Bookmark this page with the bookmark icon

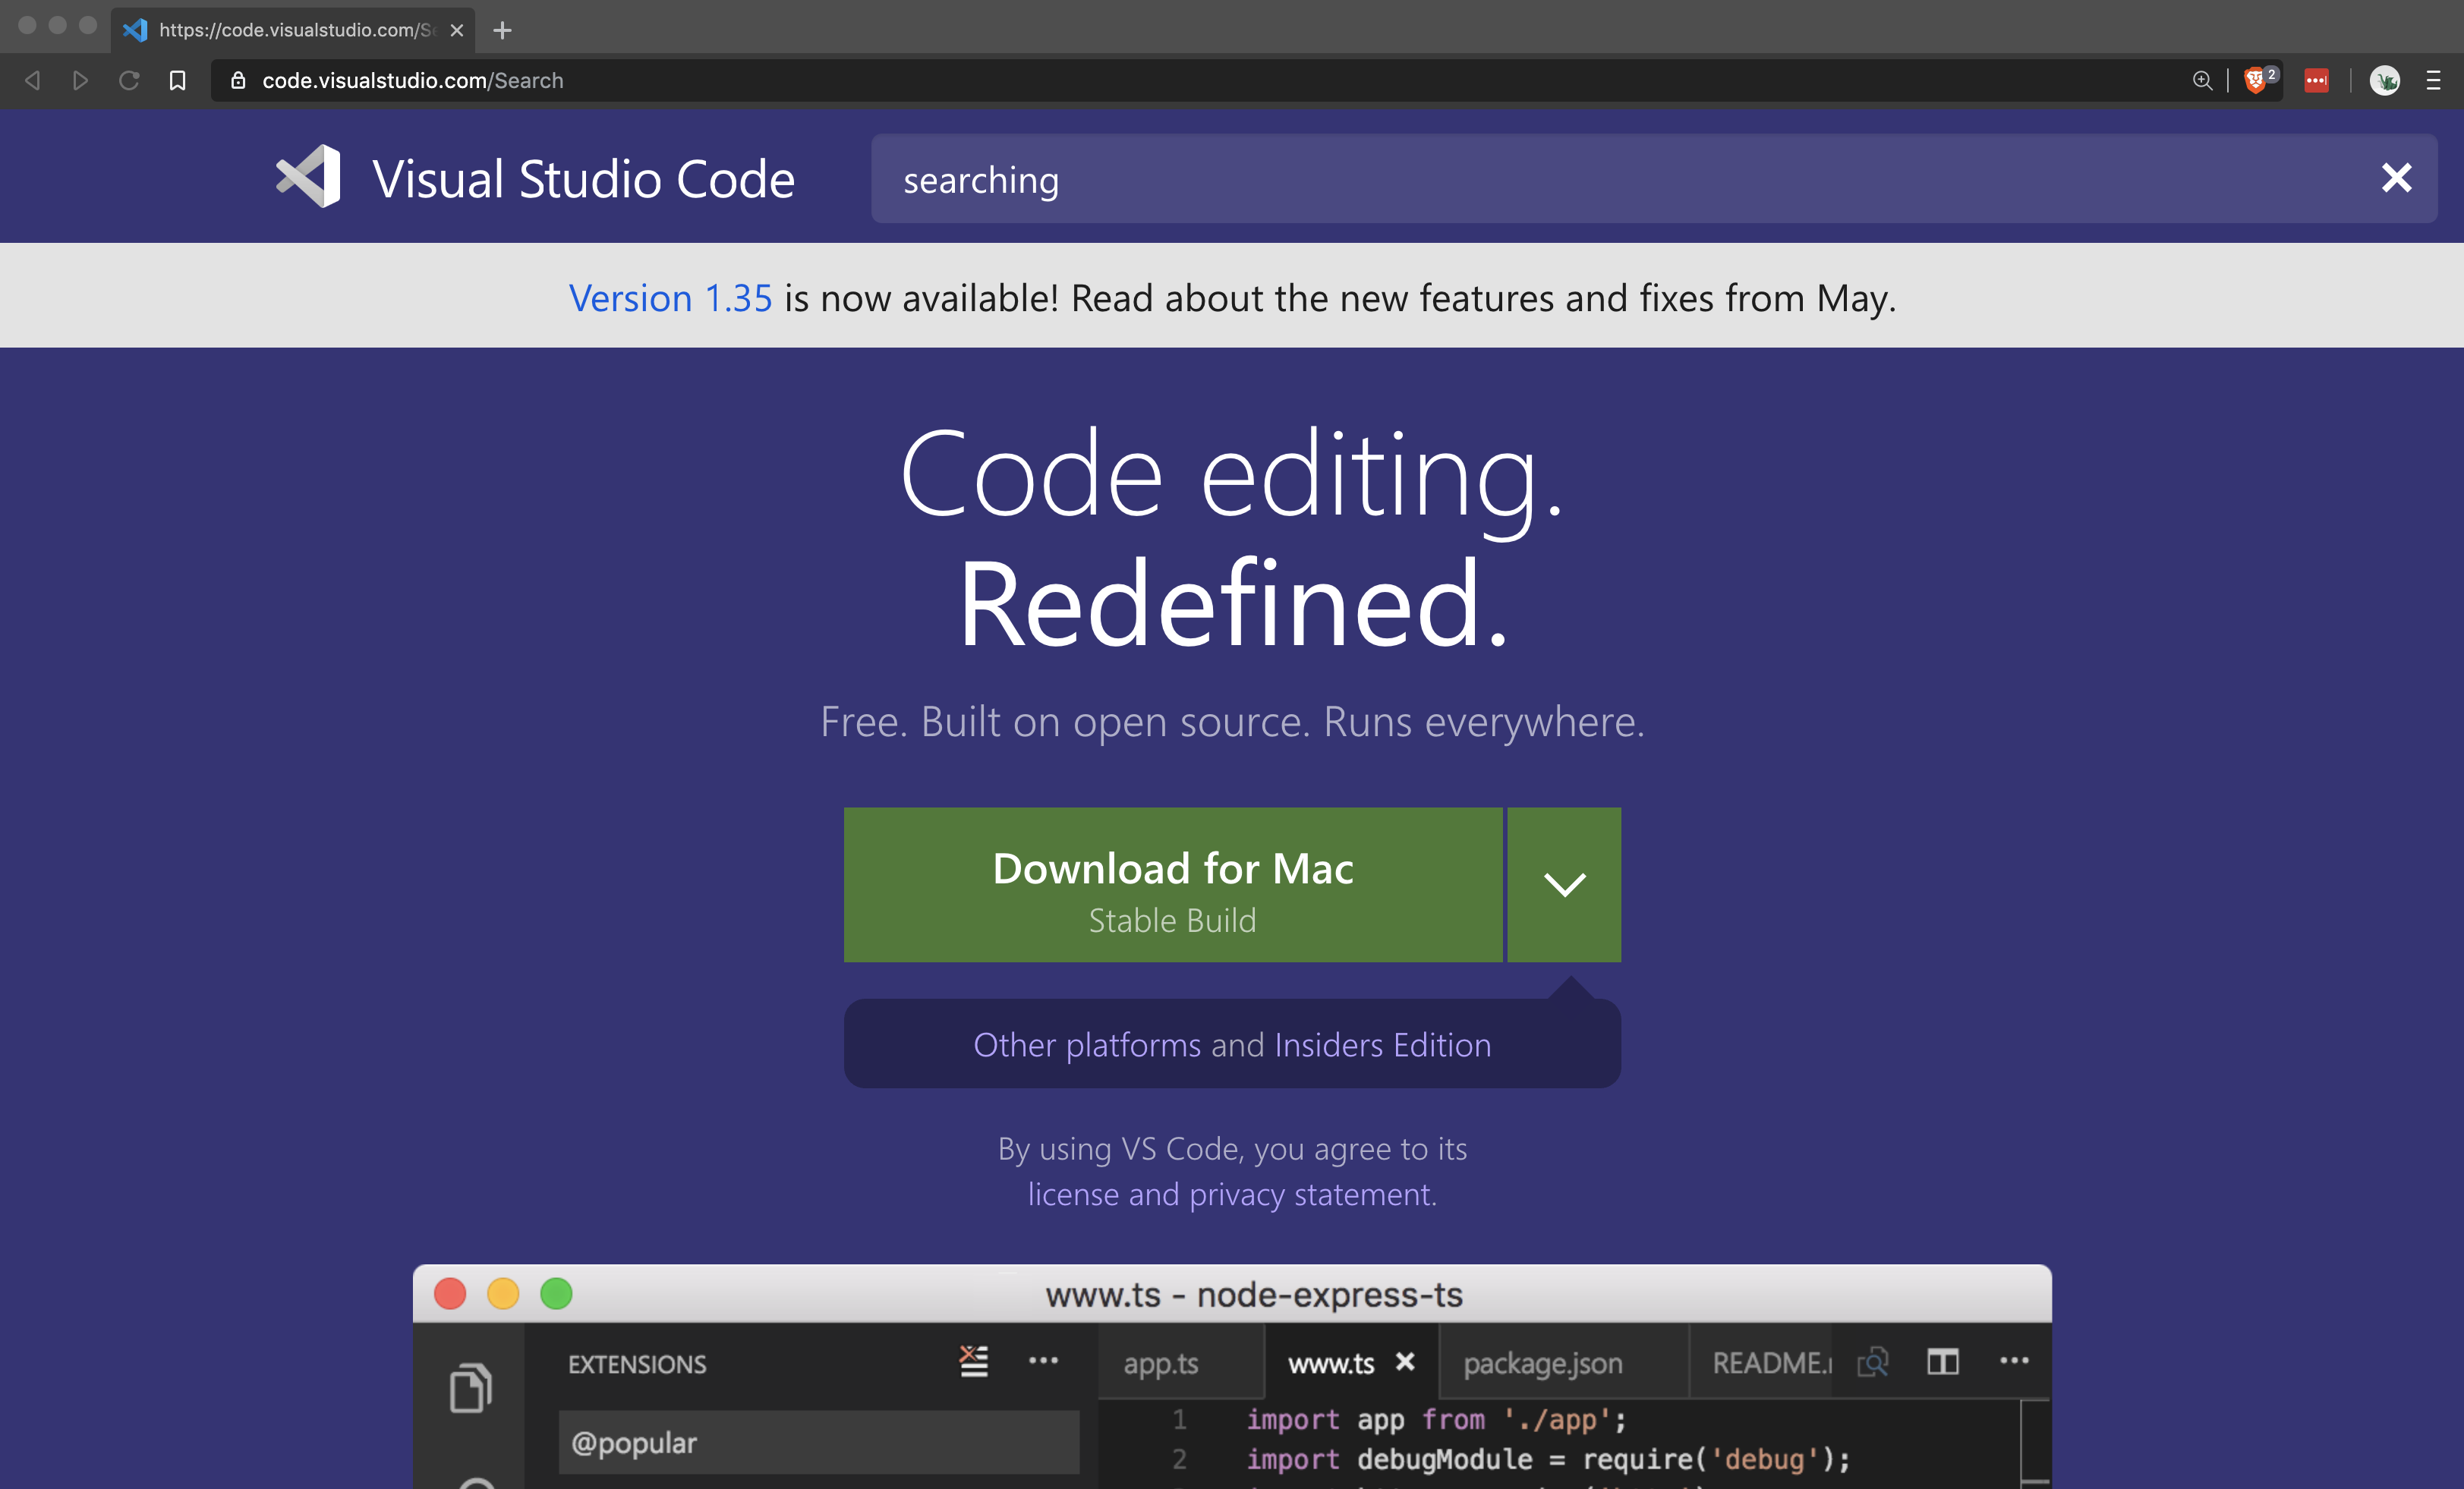click(x=177, y=81)
